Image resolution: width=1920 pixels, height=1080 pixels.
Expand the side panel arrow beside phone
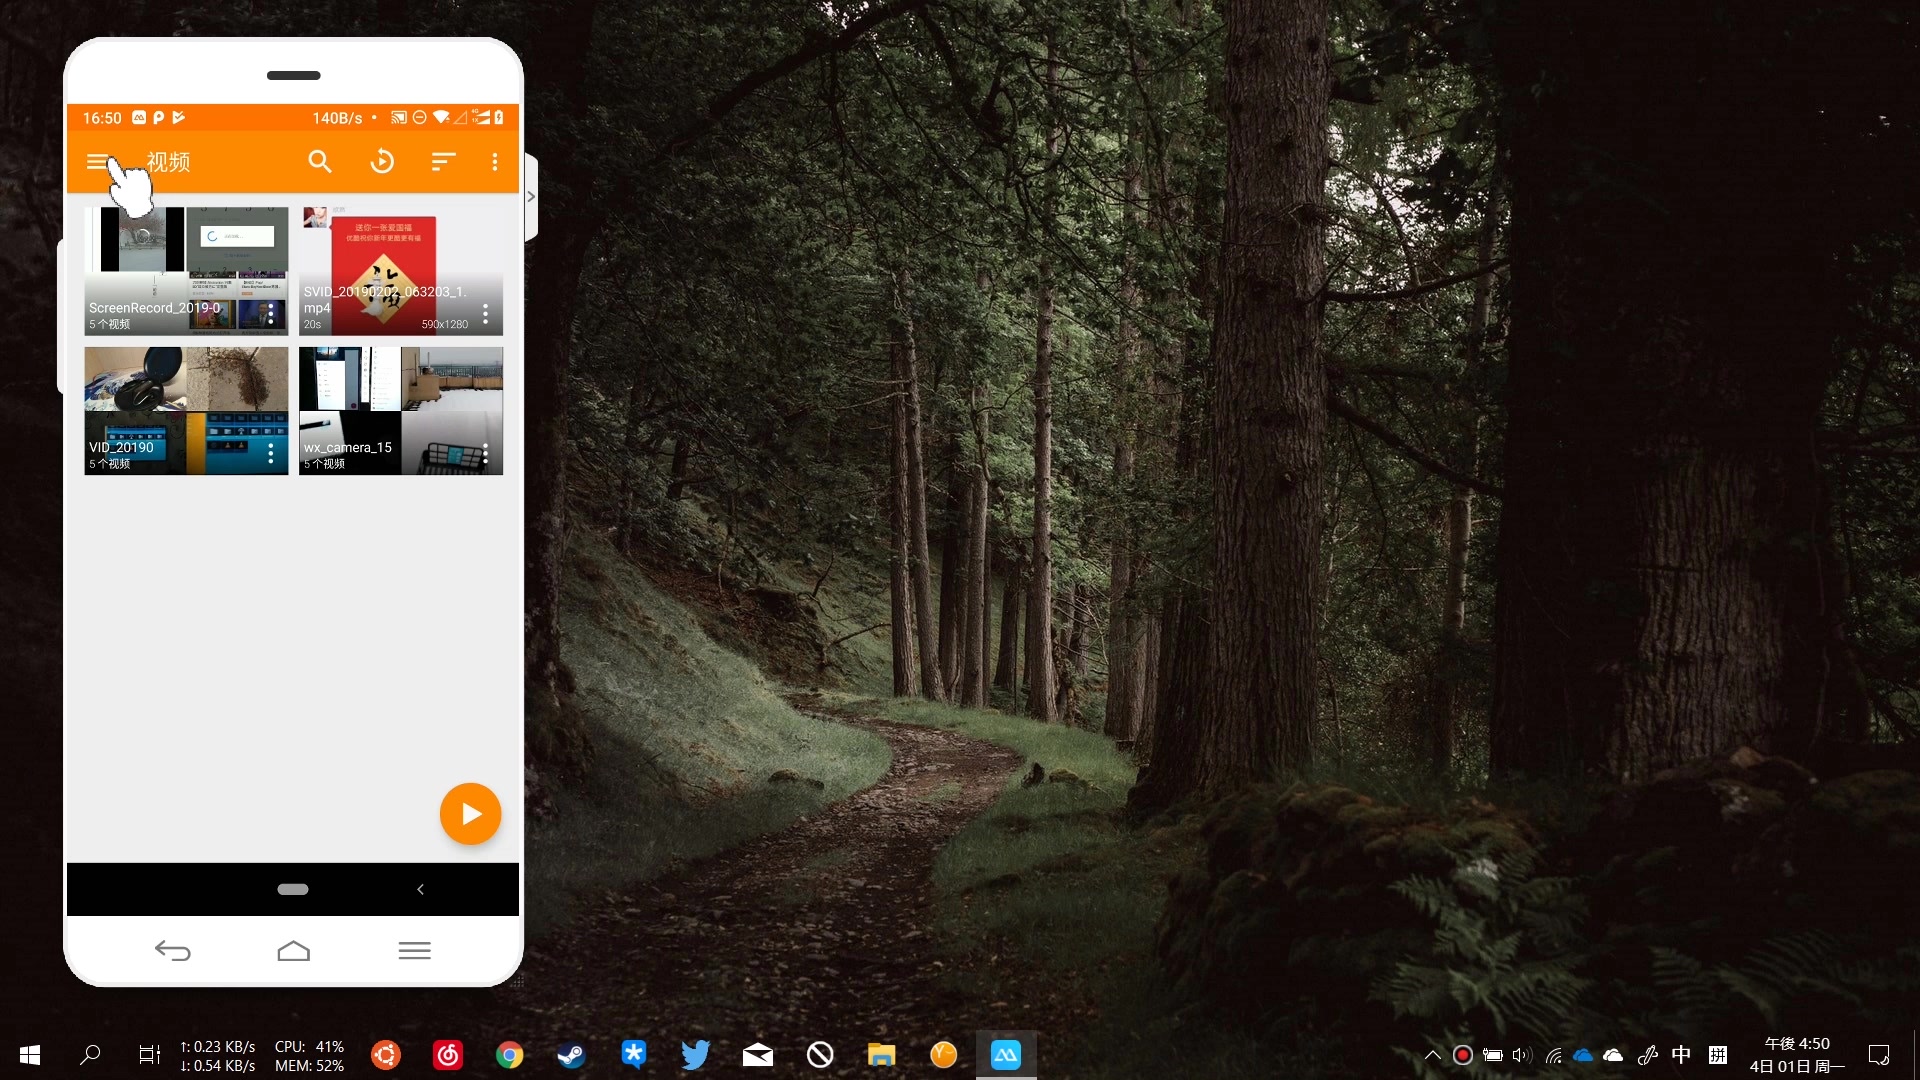pyautogui.click(x=531, y=197)
